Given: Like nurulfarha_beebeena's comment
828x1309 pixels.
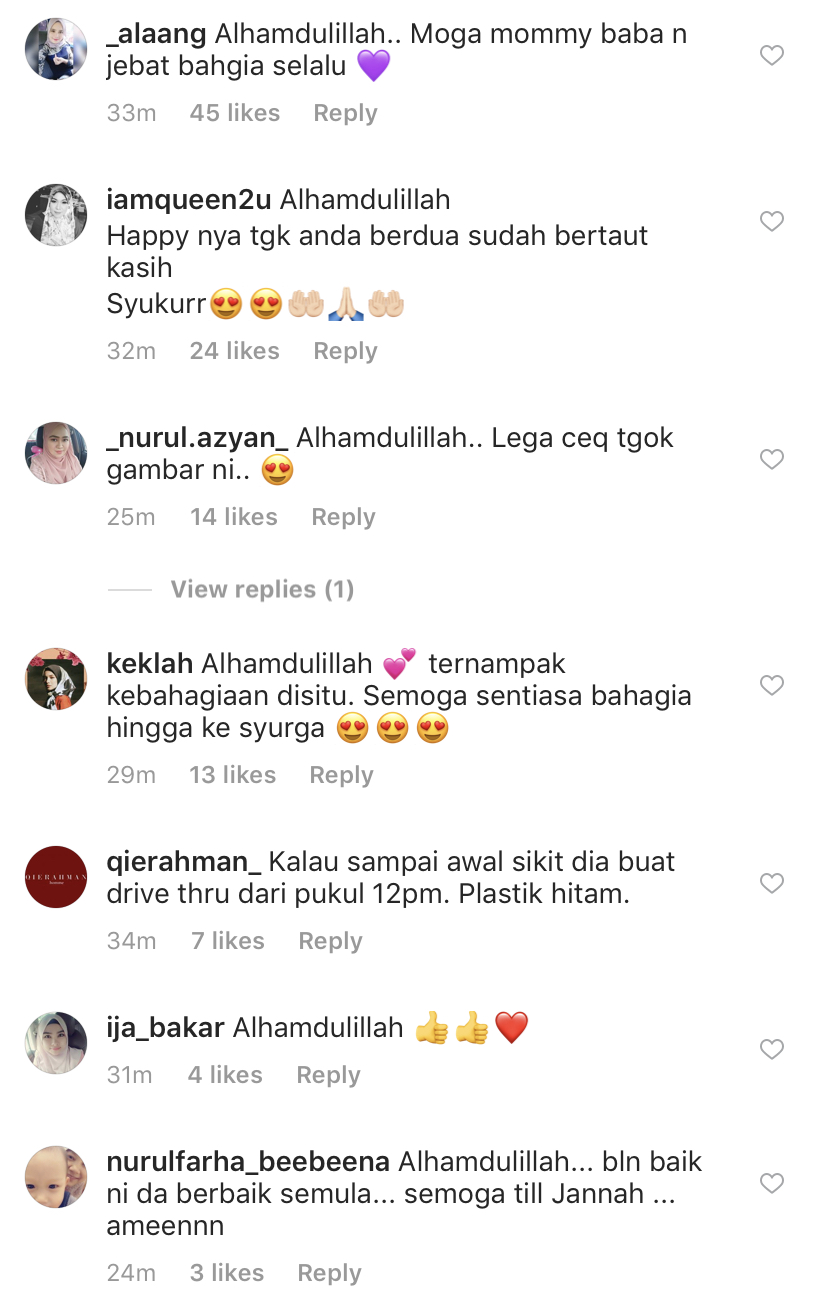Looking at the screenshot, I should tap(772, 1183).
